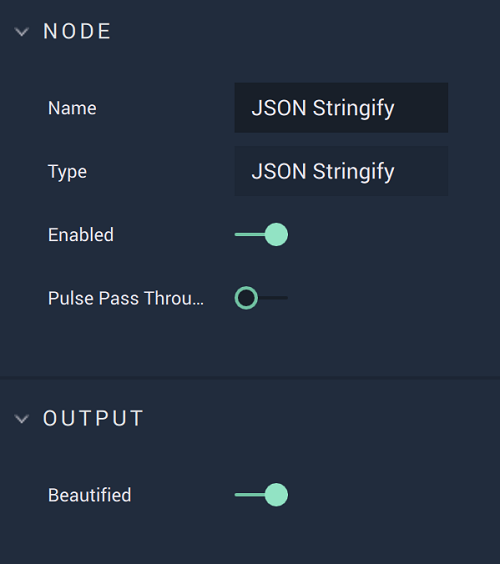The image size is (500, 564).
Task: Click the hollow knob of Pulse Pass toggle
Action: (x=246, y=298)
